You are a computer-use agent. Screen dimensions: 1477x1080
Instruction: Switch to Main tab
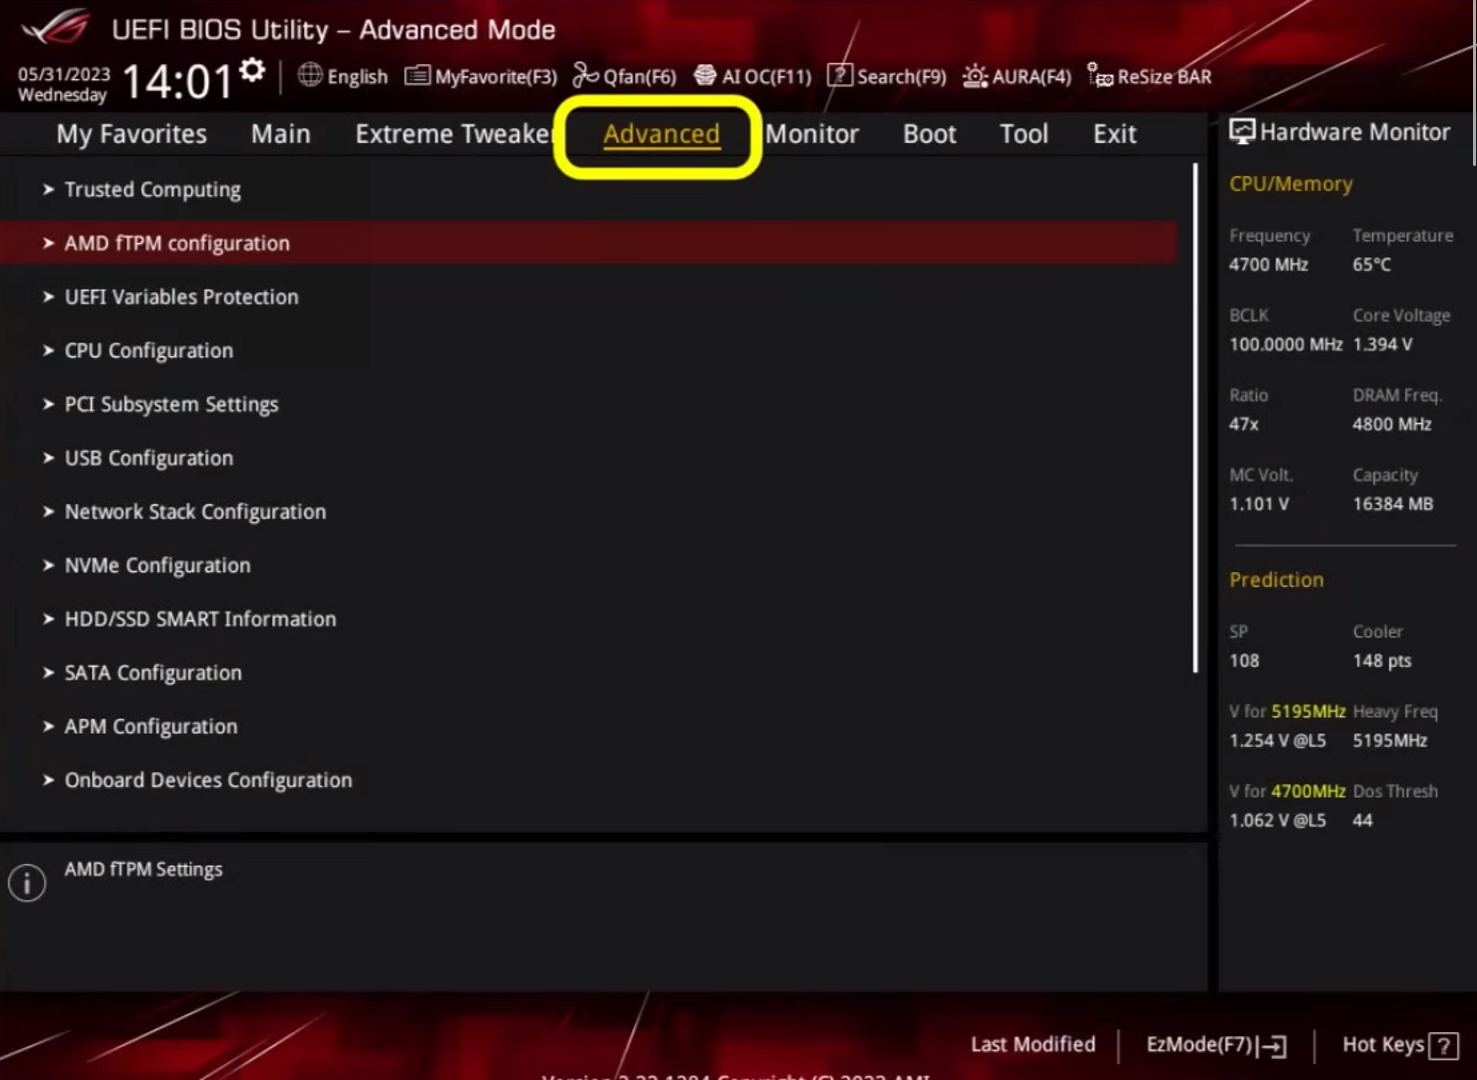pyautogui.click(x=281, y=134)
